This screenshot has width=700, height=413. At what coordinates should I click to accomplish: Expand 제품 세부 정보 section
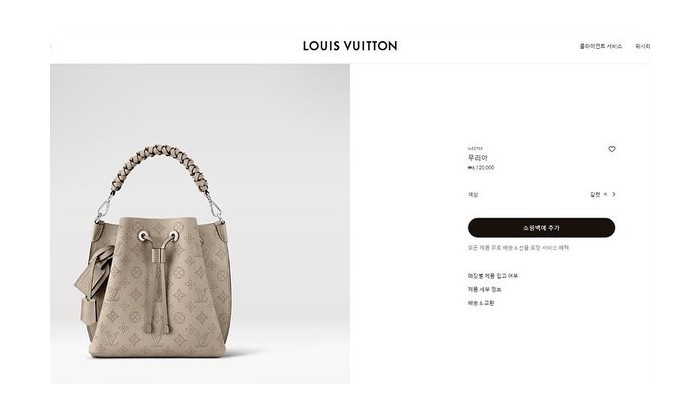tap(484, 289)
